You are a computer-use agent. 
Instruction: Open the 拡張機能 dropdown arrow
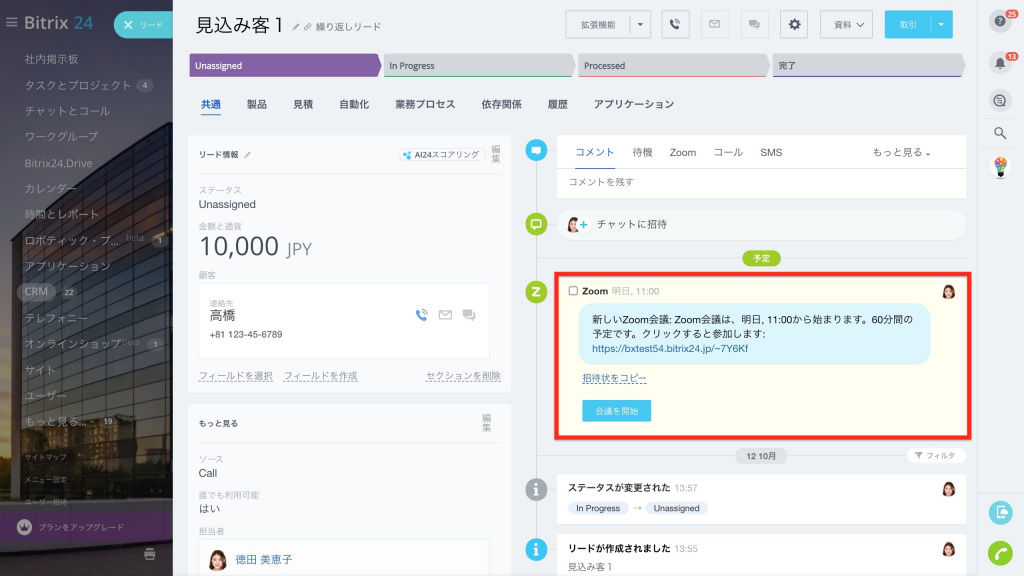click(x=640, y=25)
